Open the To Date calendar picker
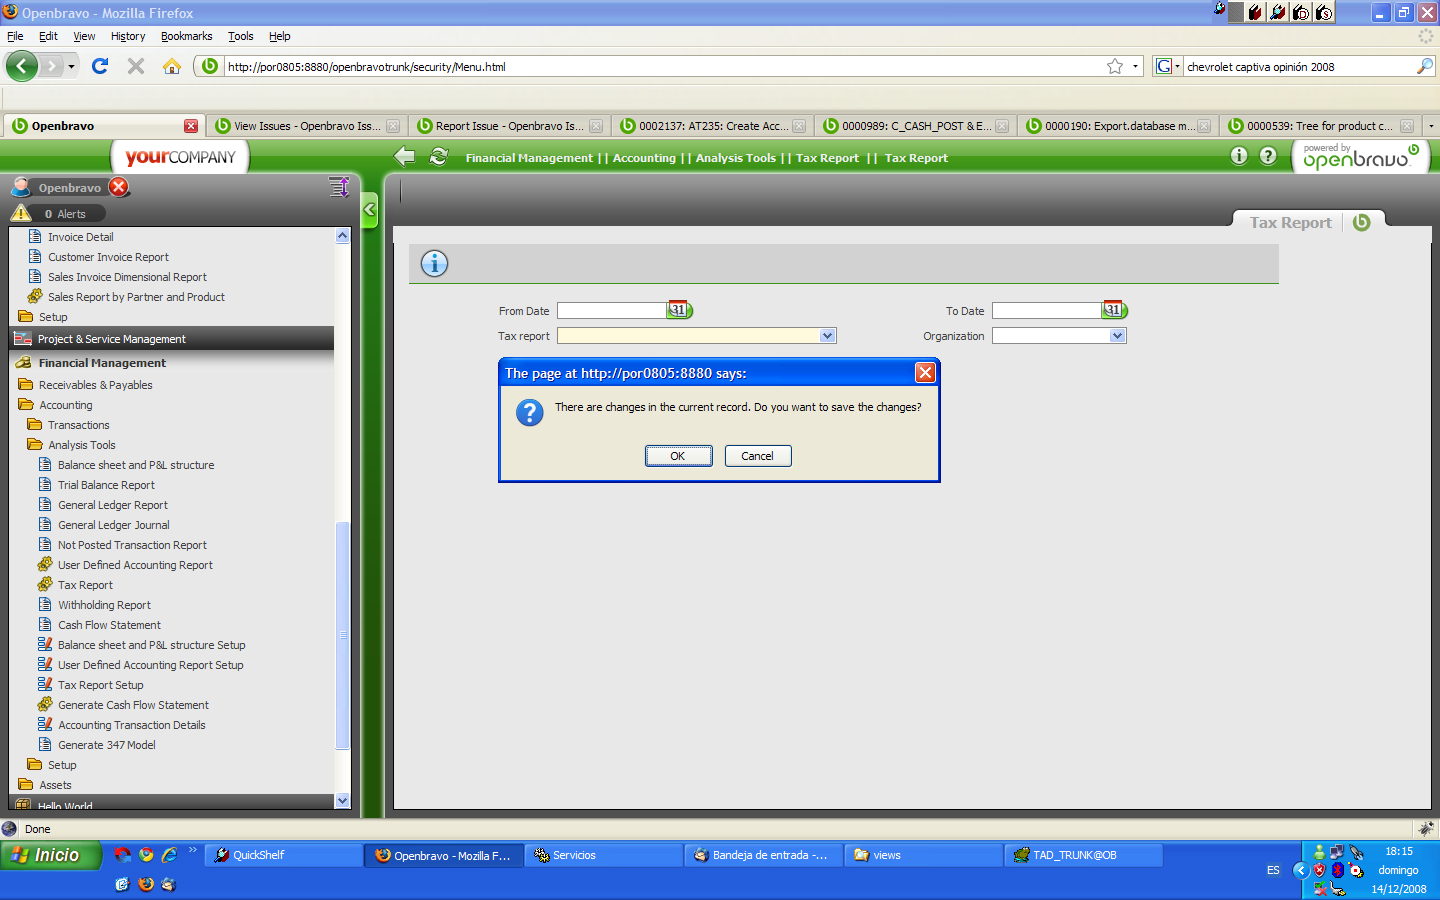Viewport: 1440px width, 900px height. click(1115, 310)
